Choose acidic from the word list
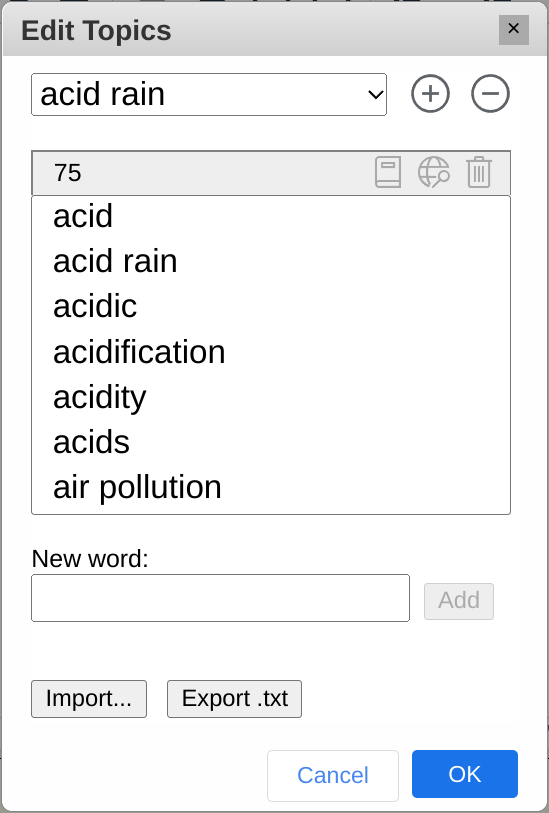 pyautogui.click(x=271, y=306)
